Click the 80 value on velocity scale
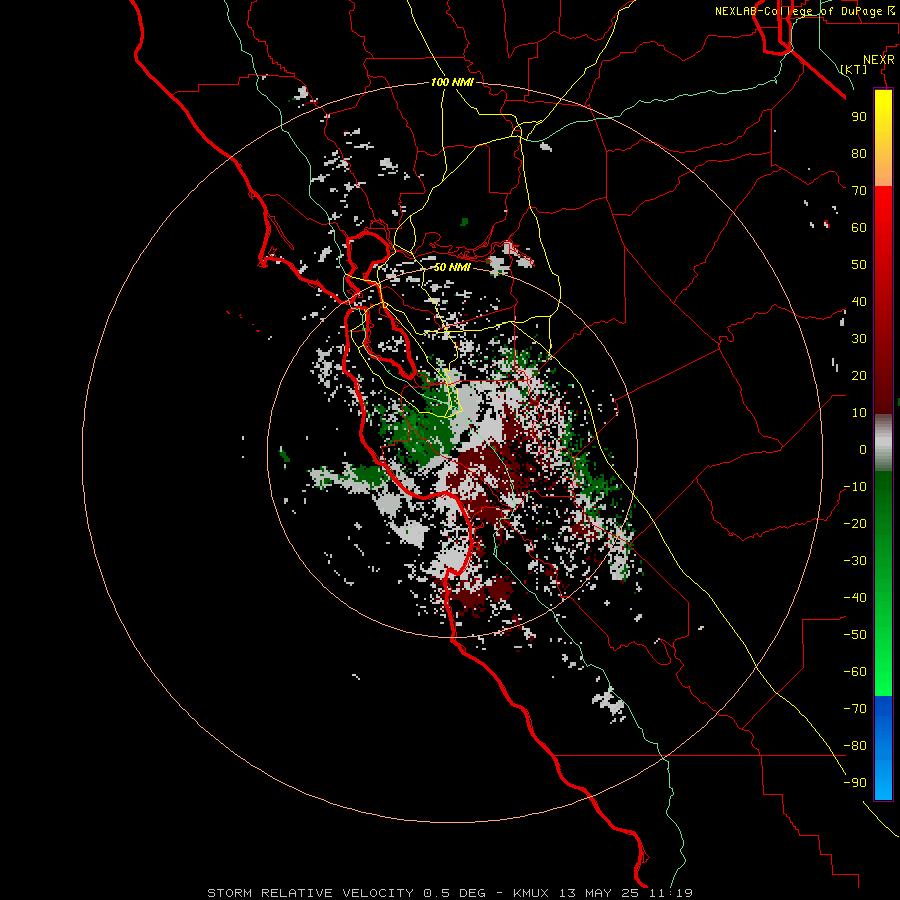This screenshot has width=900, height=900. [859, 153]
